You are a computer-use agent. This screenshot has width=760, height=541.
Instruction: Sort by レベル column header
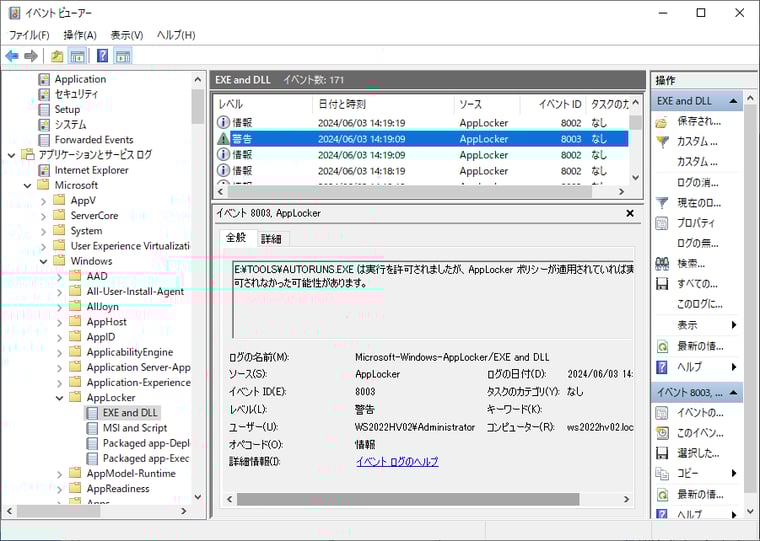click(263, 104)
